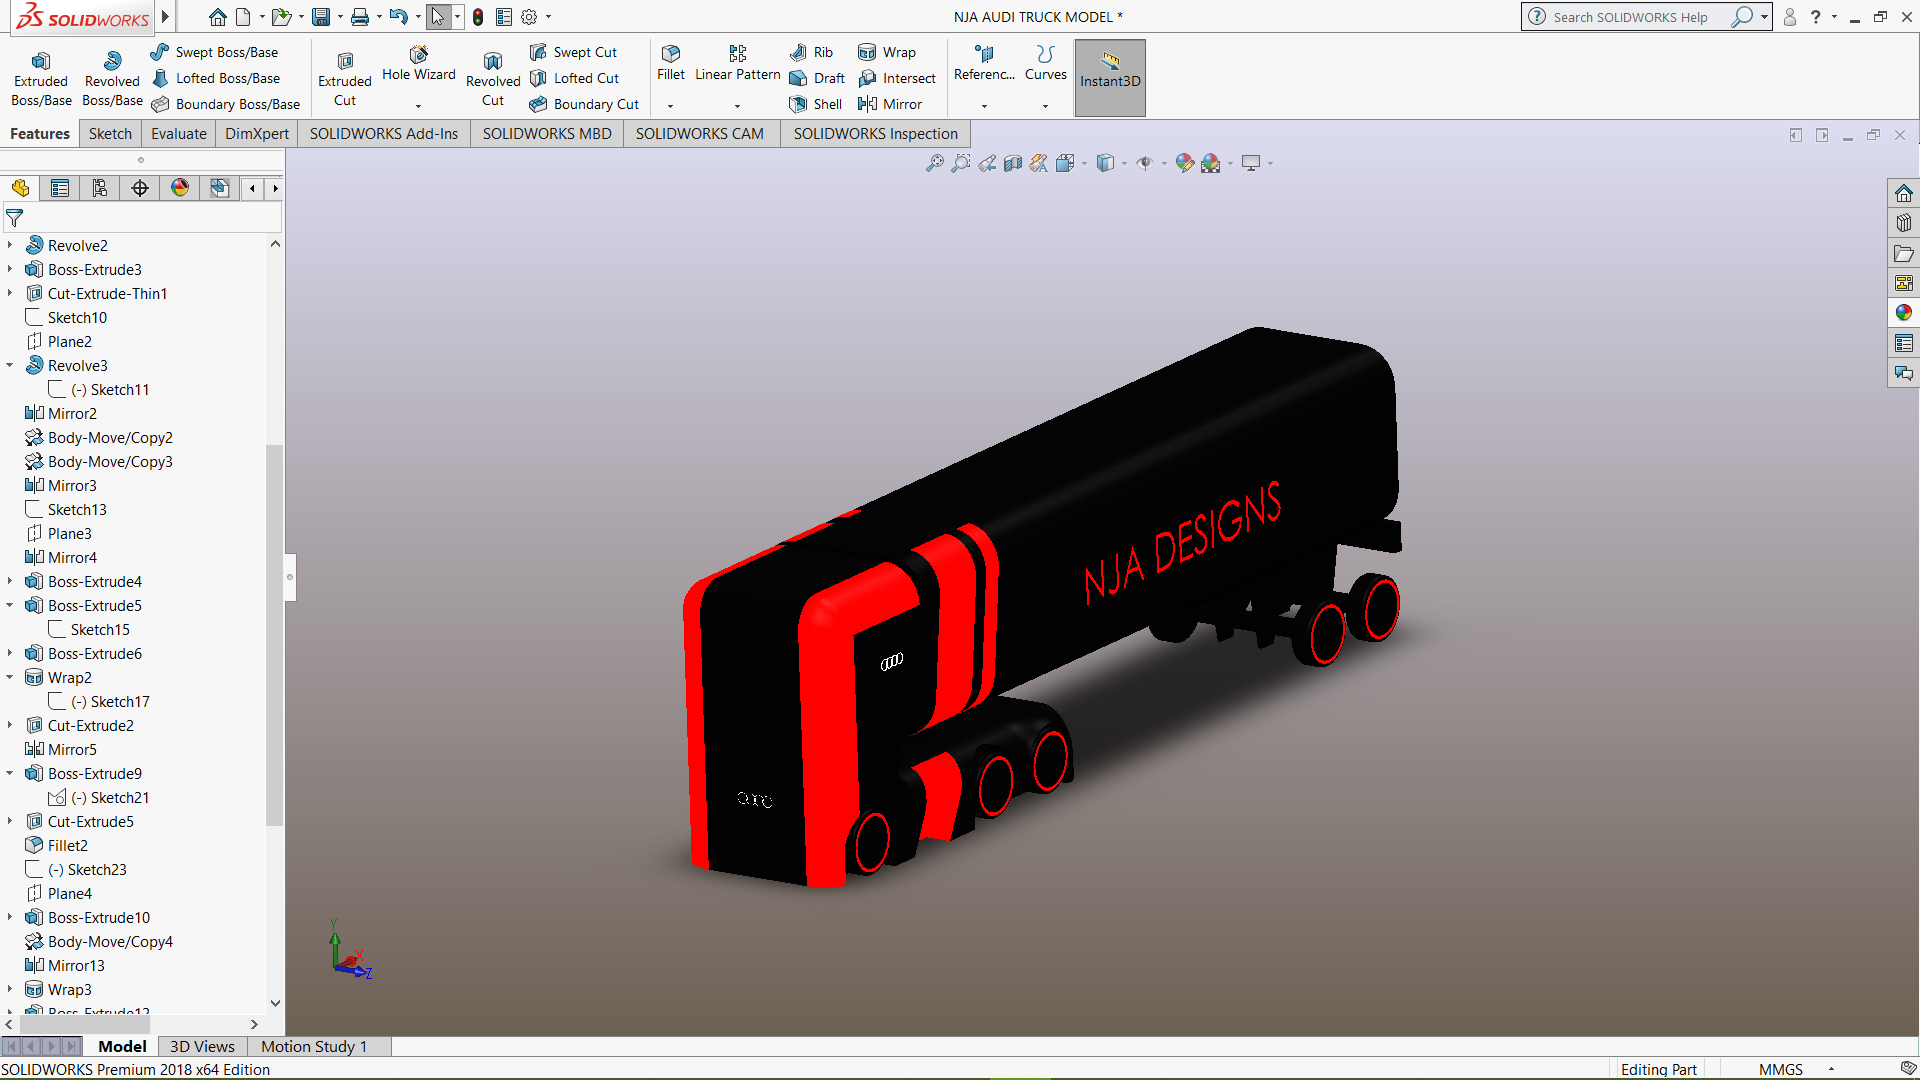Screen dimensions: 1920x1080
Task: Open the ConfigurationManager panel tab
Action: click(100, 188)
